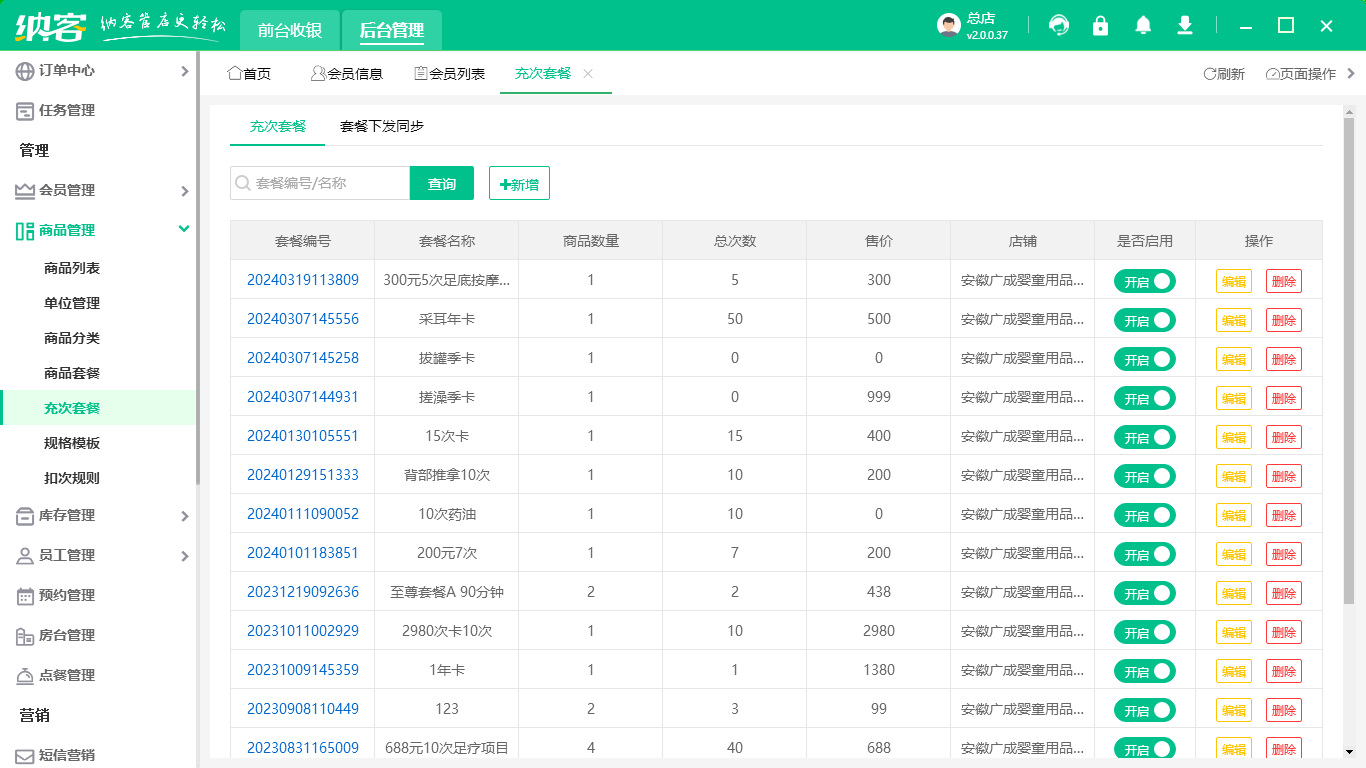Image resolution: width=1366 pixels, height=768 pixels.
Task: Toggle the enable switch for 1年卡
Action: (1145, 671)
